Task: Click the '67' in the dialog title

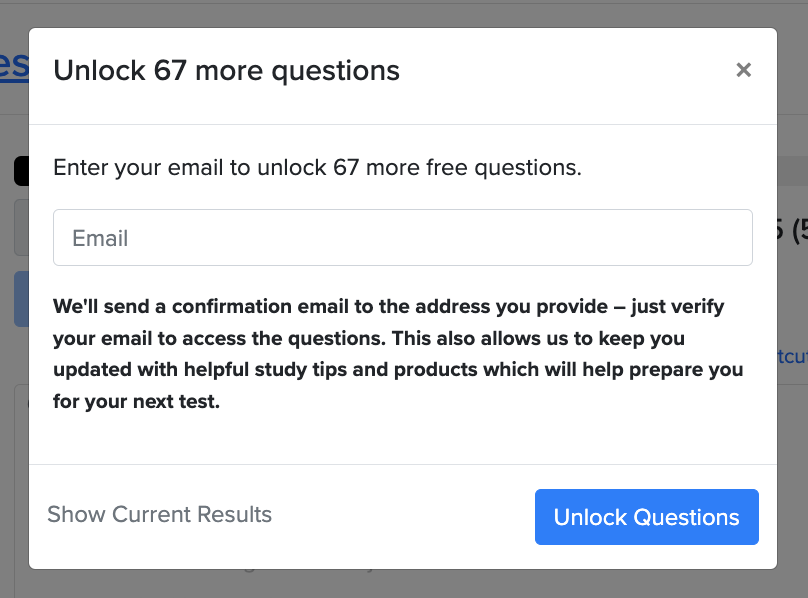Action: coord(170,71)
